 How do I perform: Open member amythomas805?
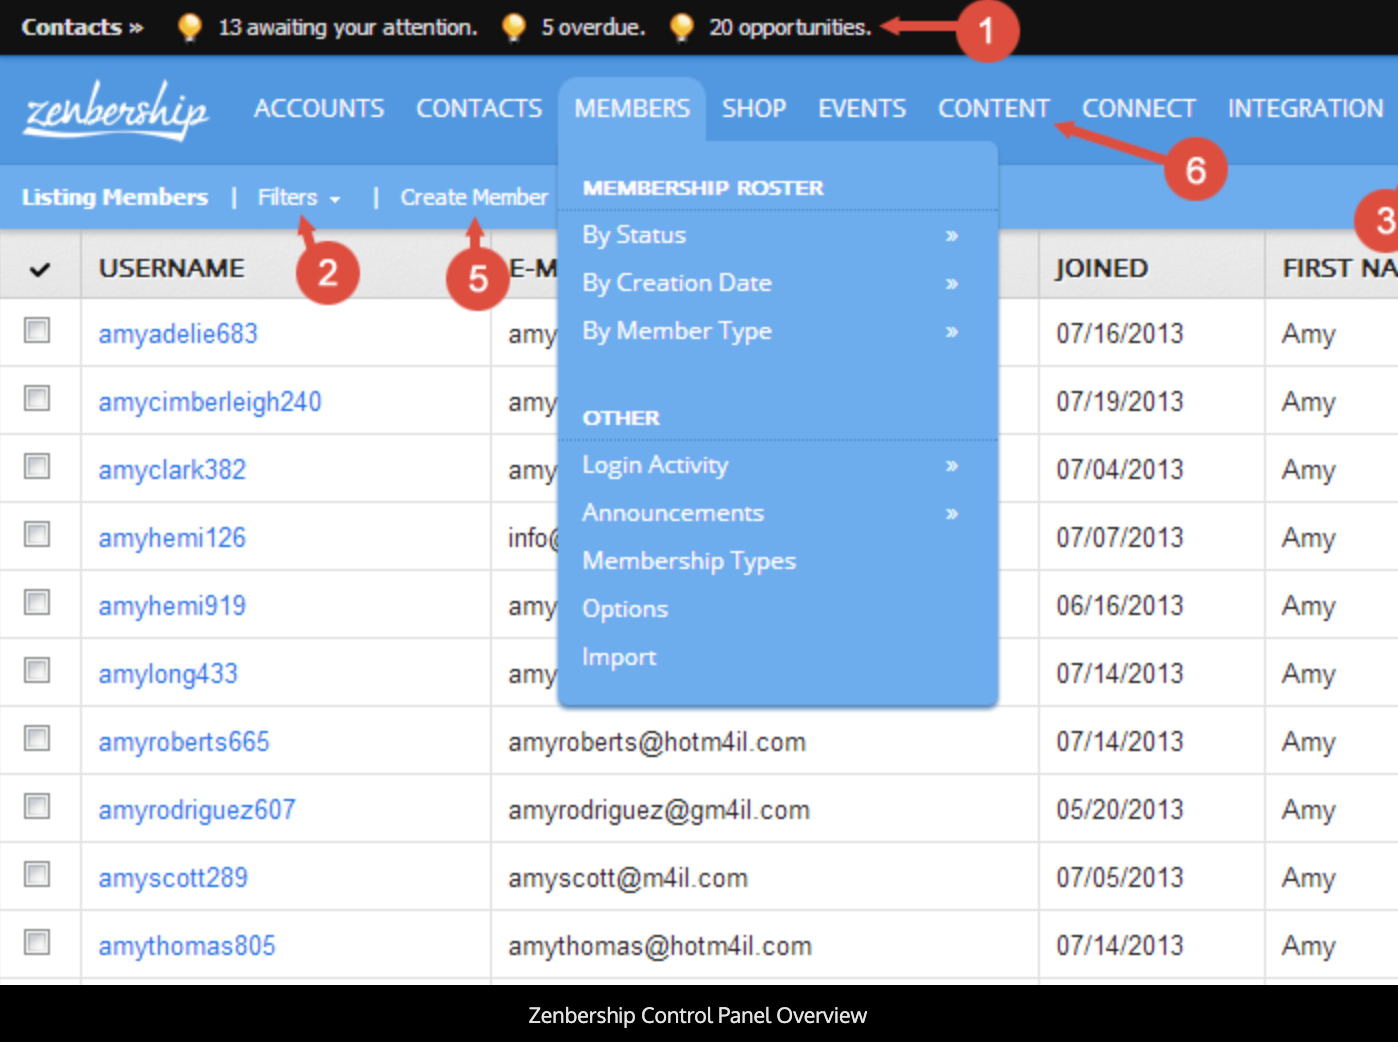187,946
